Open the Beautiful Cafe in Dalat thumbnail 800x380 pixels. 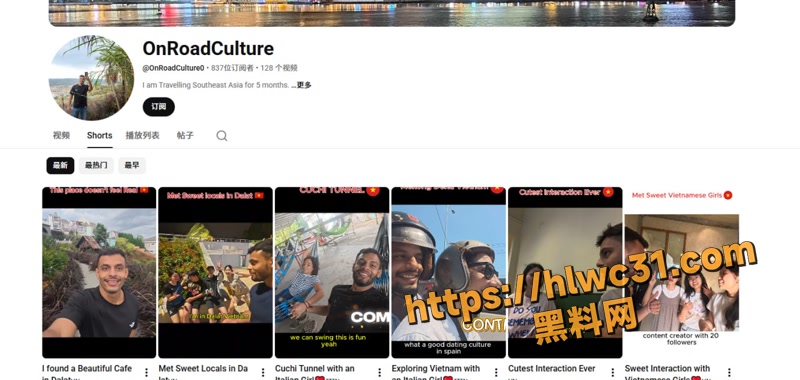pyautogui.click(x=99, y=272)
